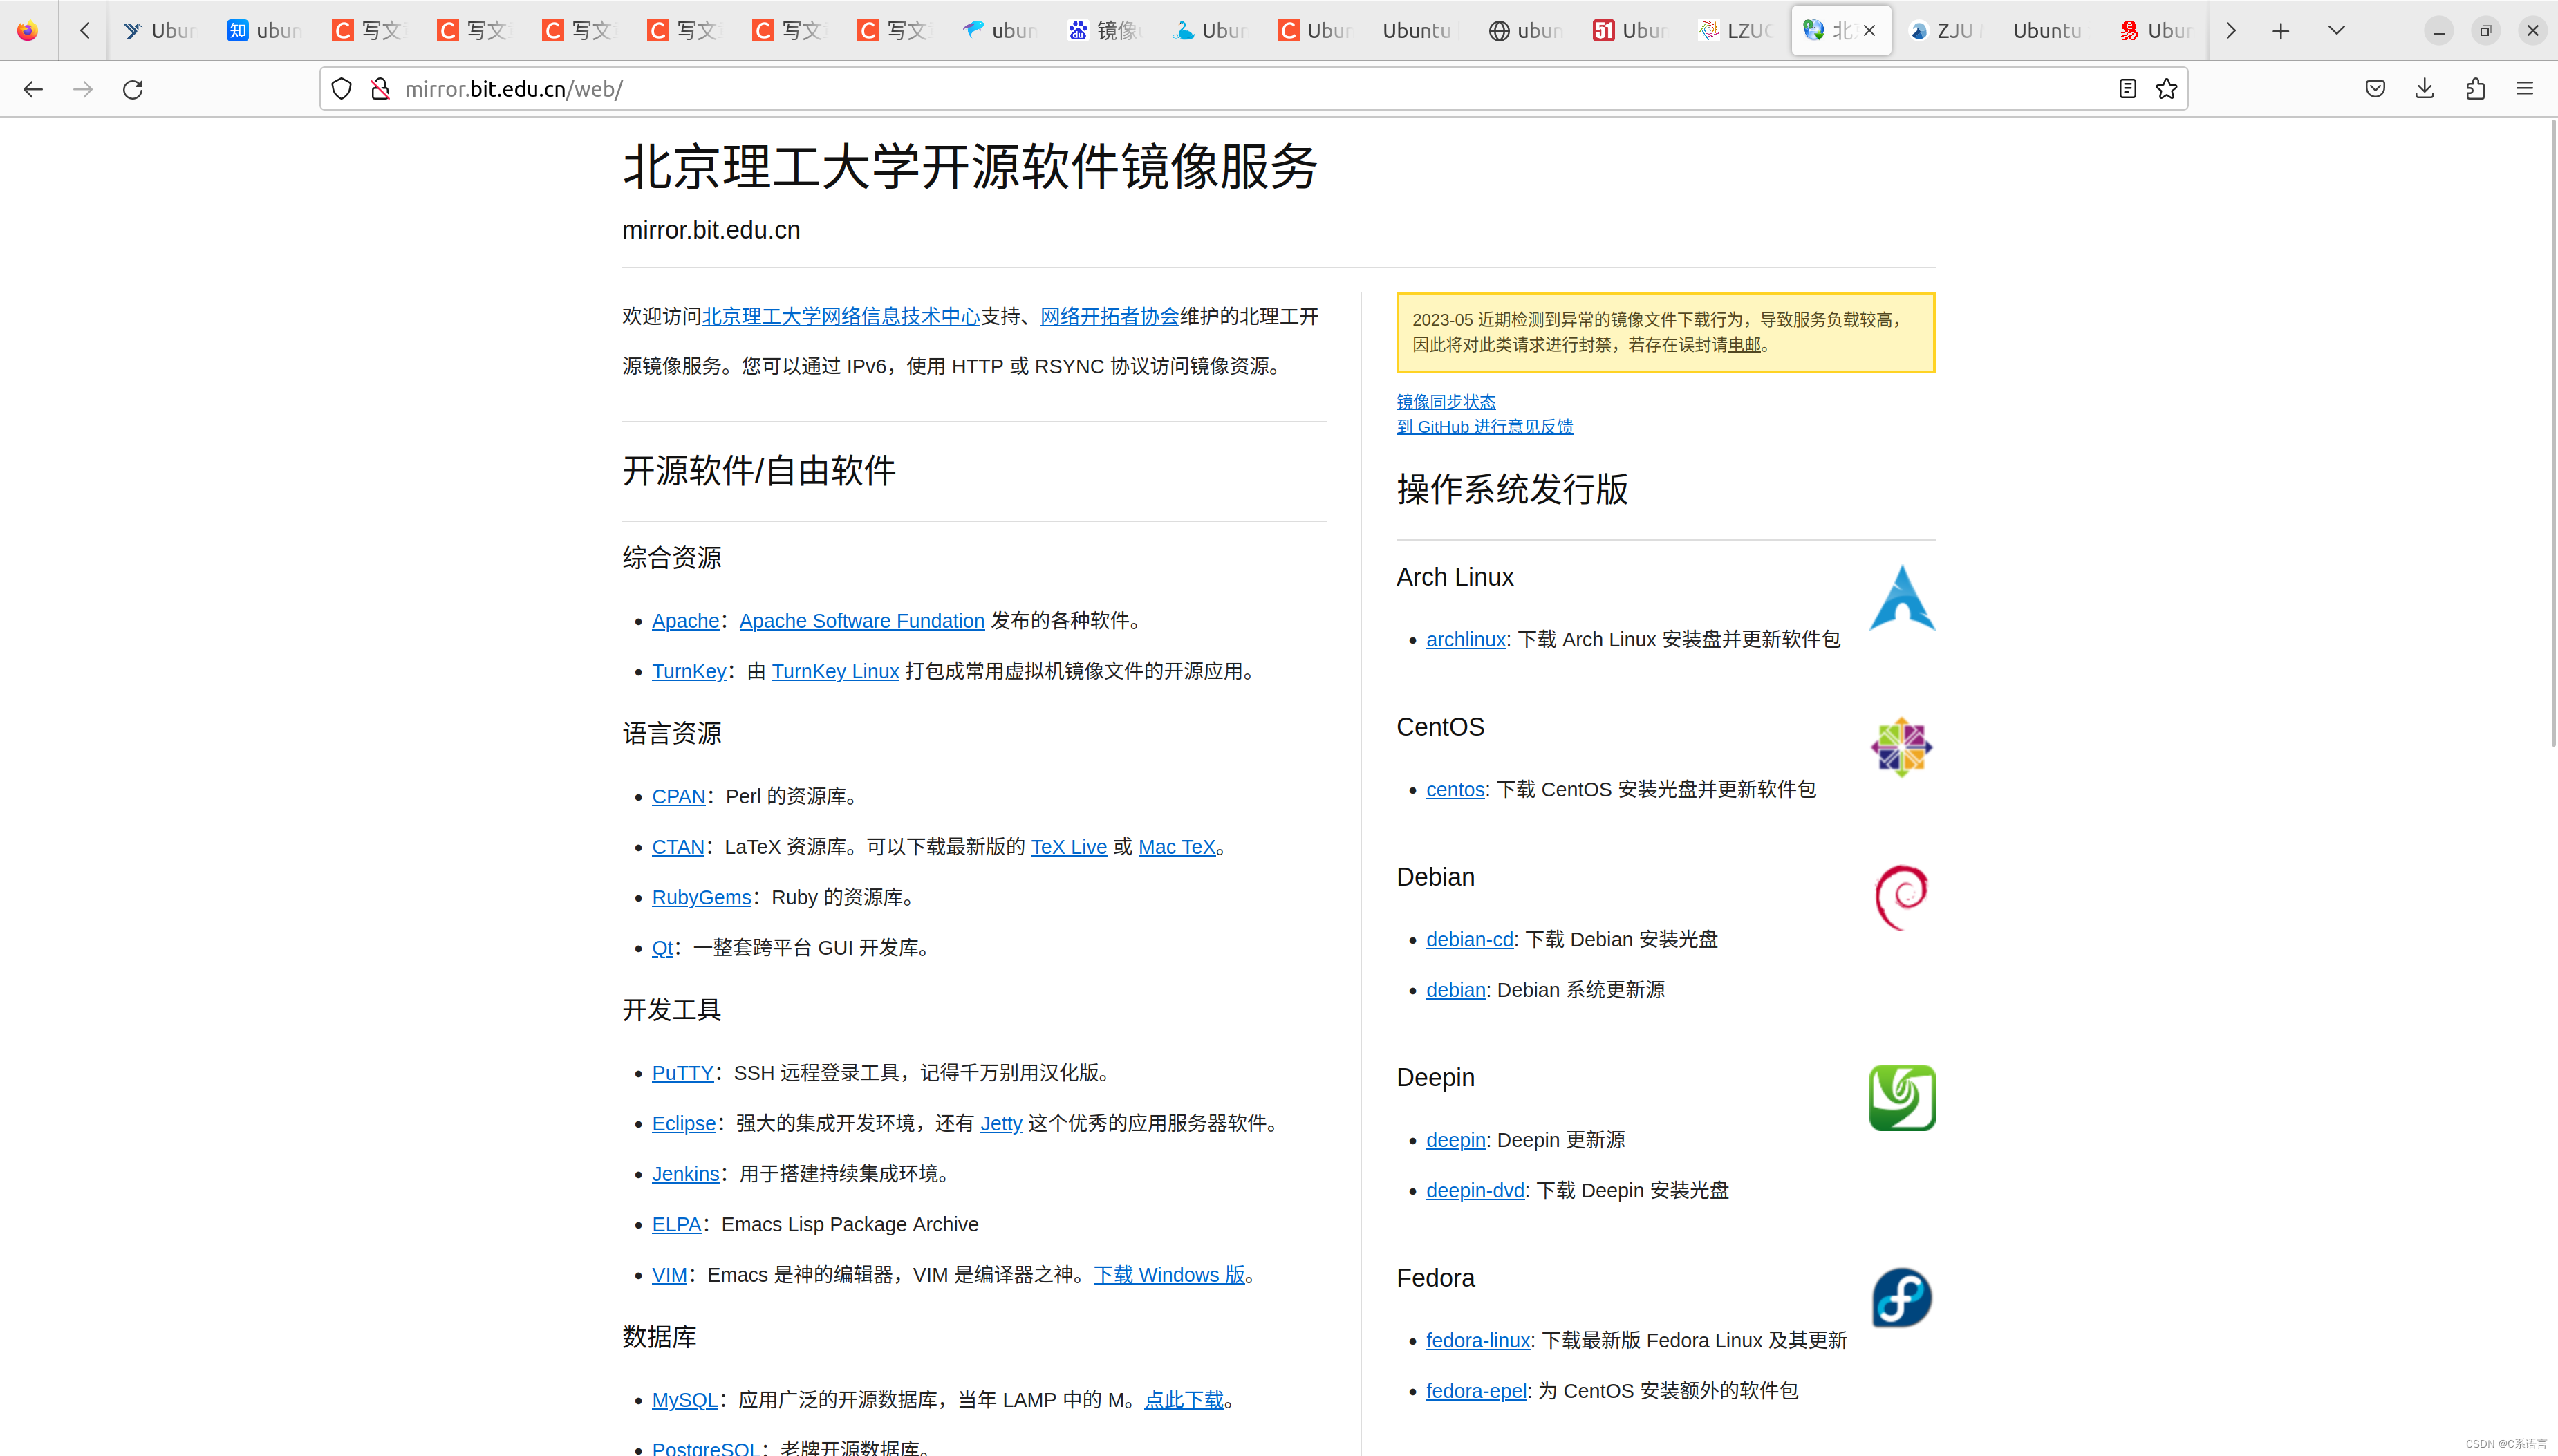Viewport: 2558px width, 1456px height.
Task: Open tracking protection shield icon
Action: [342, 89]
